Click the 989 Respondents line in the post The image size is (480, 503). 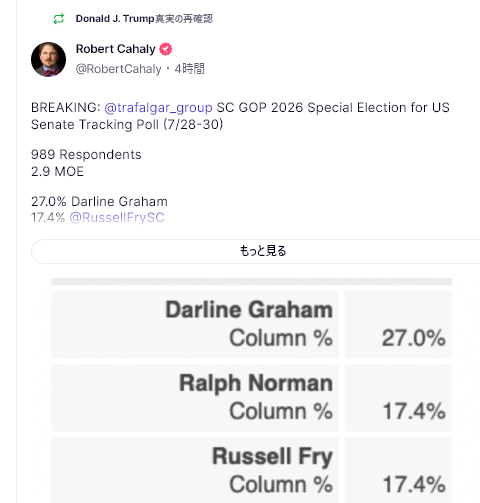[x=86, y=155]
